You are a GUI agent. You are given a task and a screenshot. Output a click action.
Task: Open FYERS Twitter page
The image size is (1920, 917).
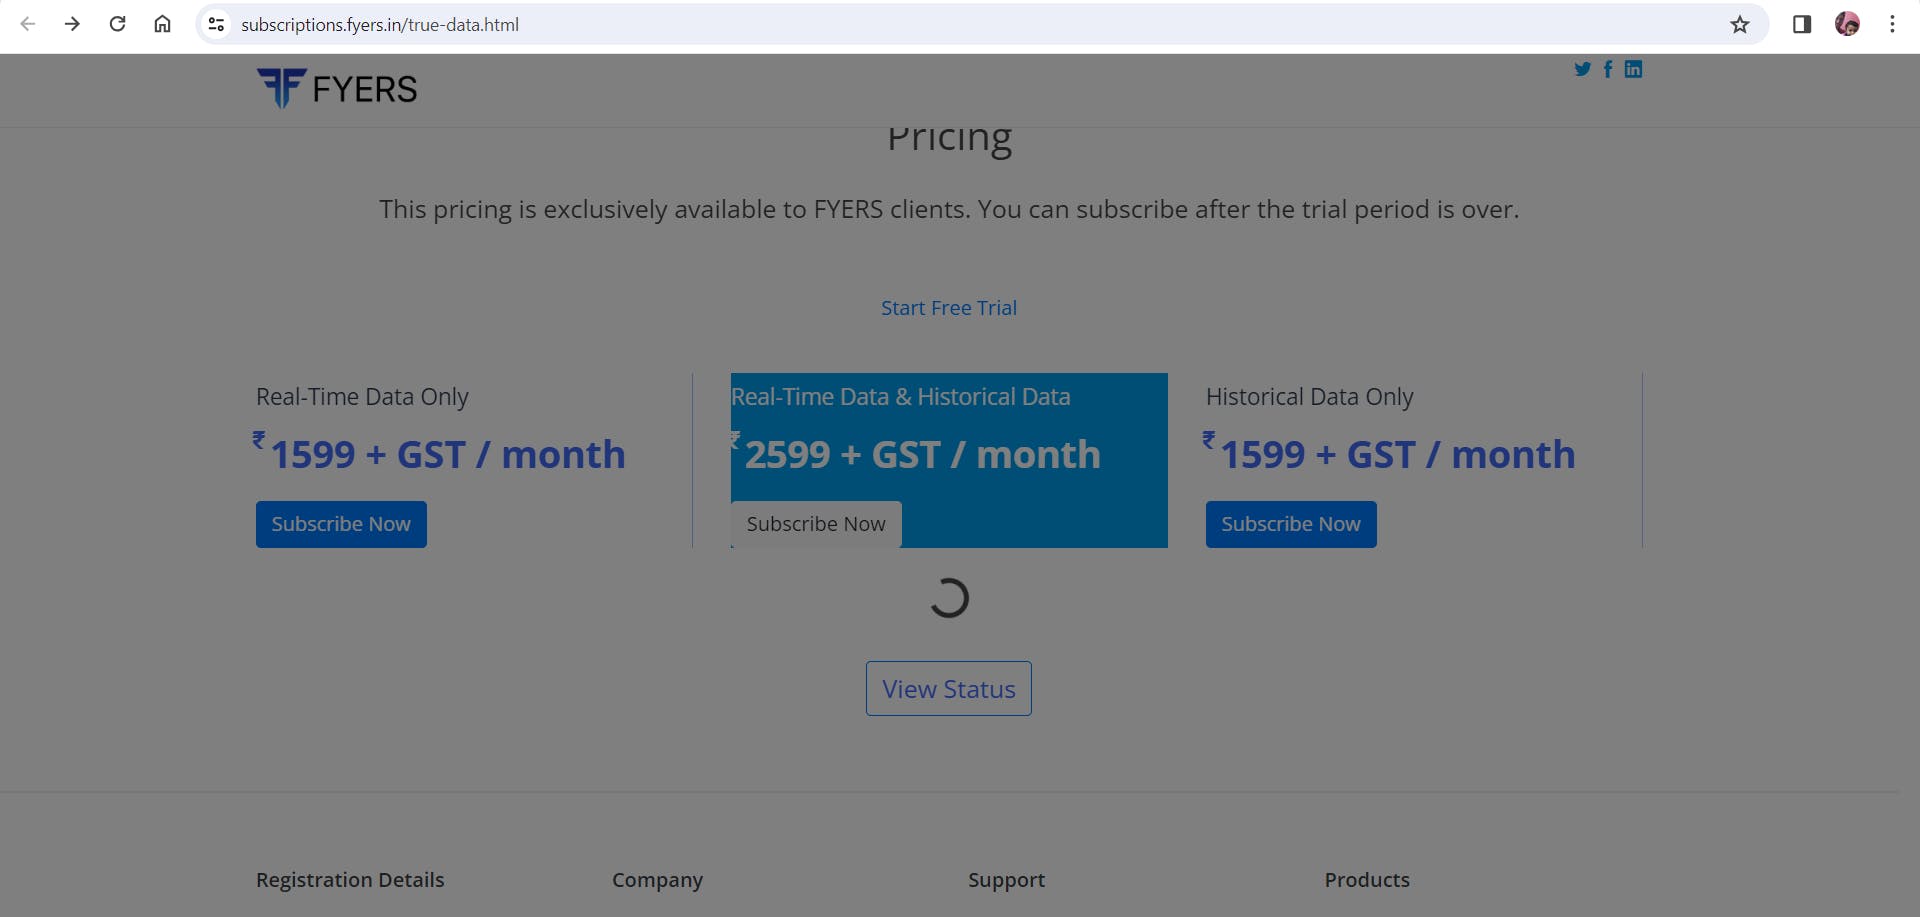pos(1582,69)
